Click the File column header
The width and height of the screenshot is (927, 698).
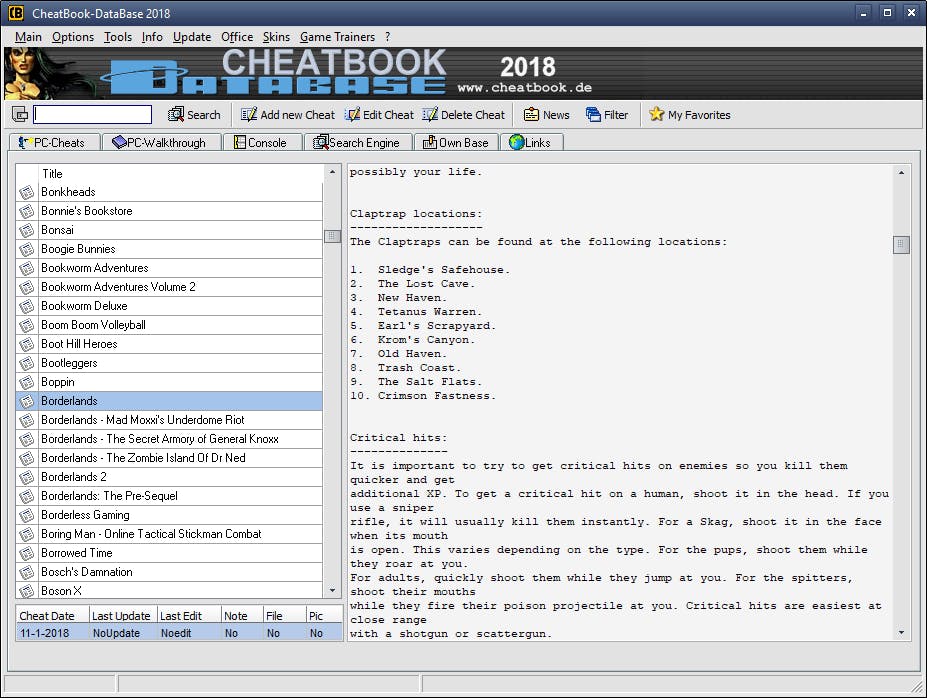click(x=284, y=616)
